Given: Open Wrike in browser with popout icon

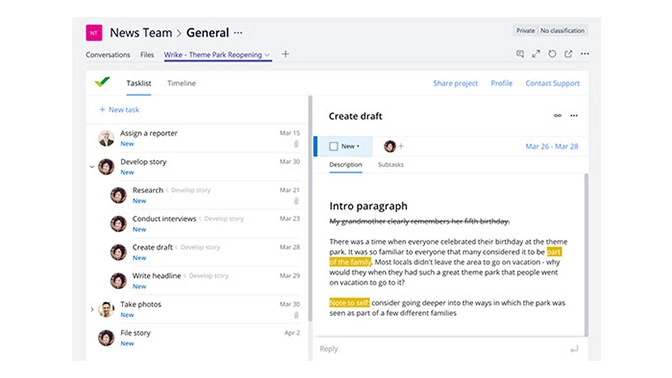Looking at the screenshot, I should click(x=568, y=54).
